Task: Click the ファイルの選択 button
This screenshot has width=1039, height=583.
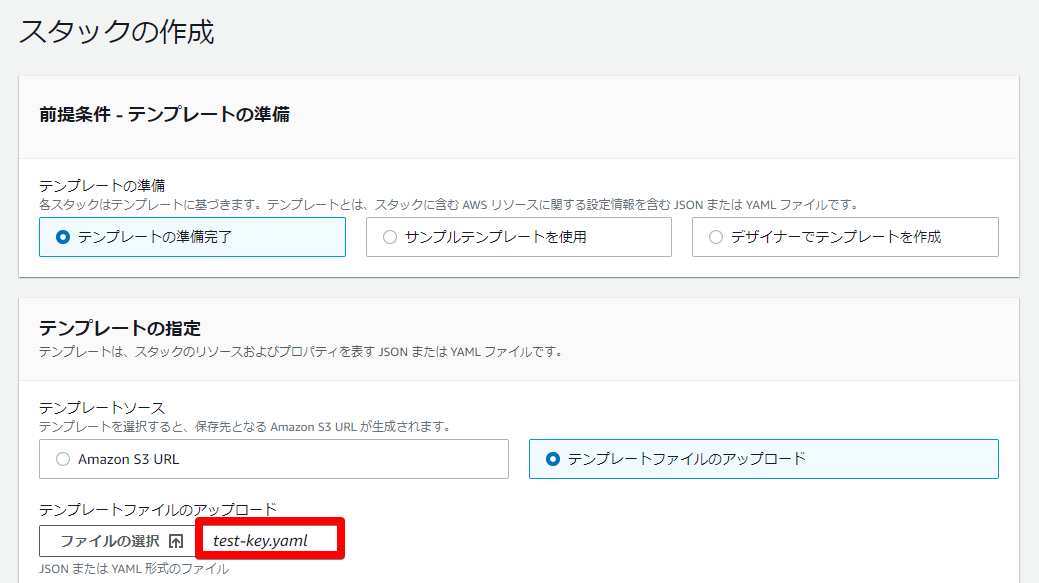Action: click(x=115, y=539)
